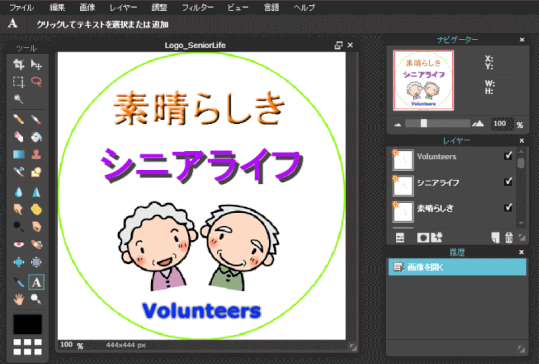539x364 pixels.
Task: Open the layer settings toggle icon
Action: pos(400,238)
